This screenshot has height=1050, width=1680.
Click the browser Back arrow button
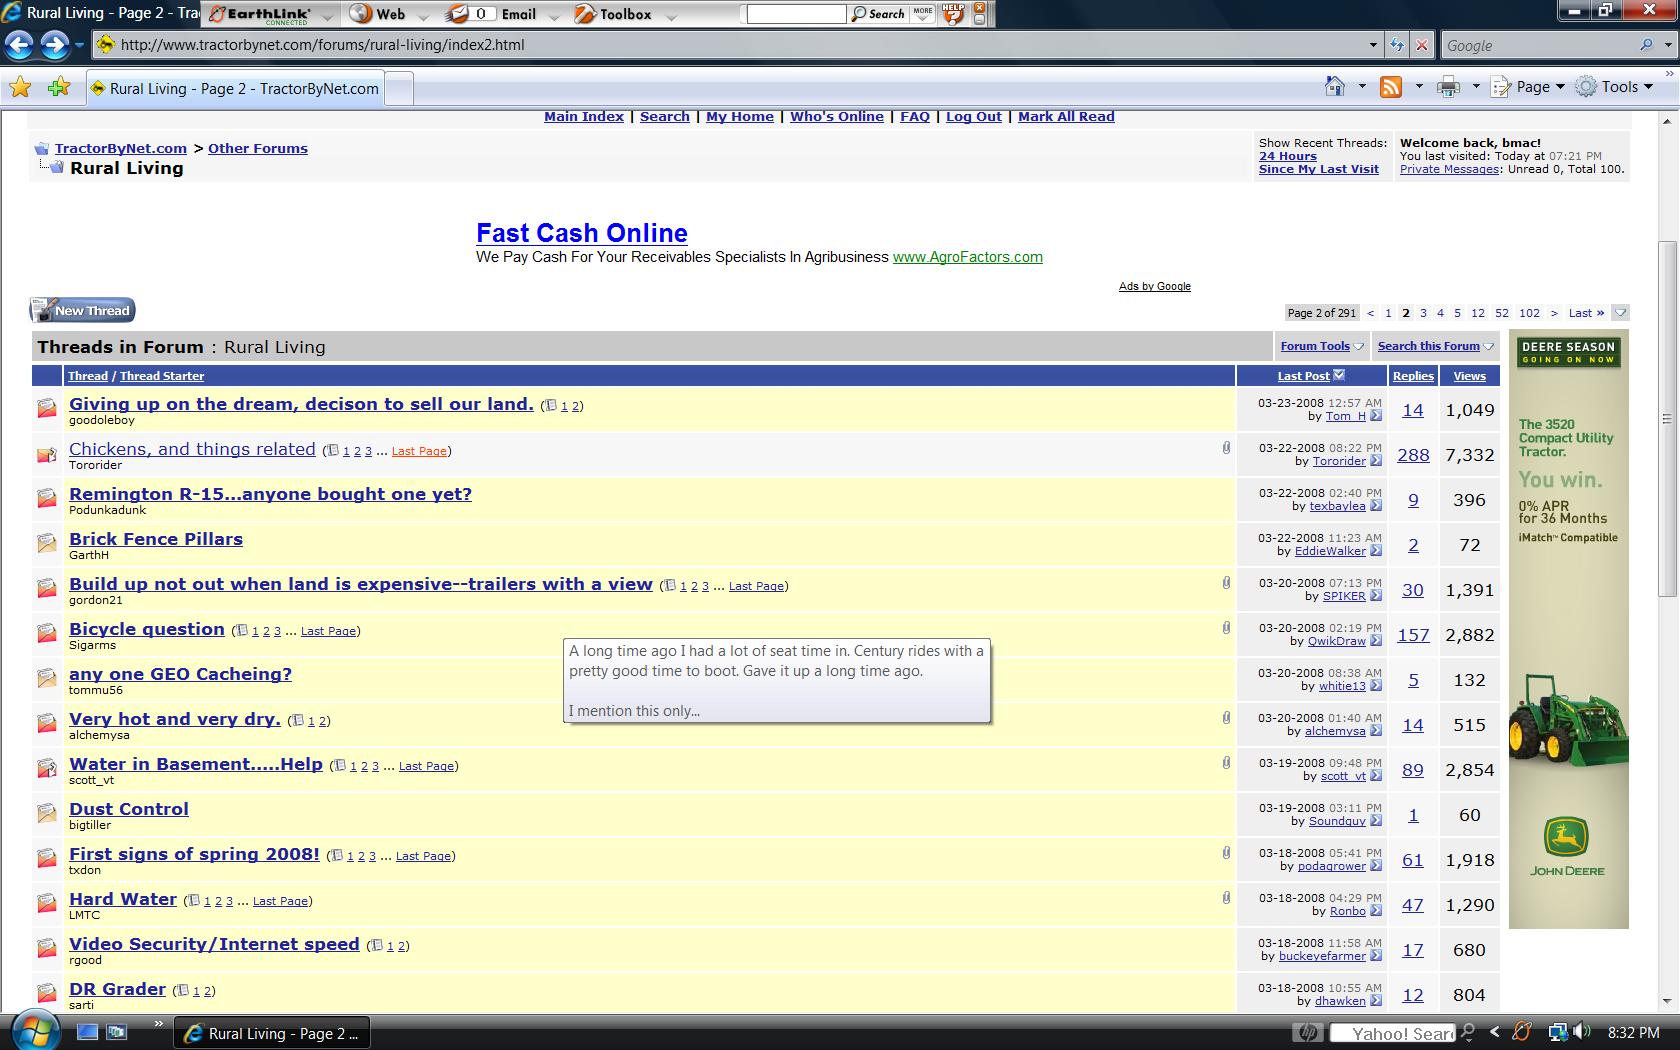(19, 45)
